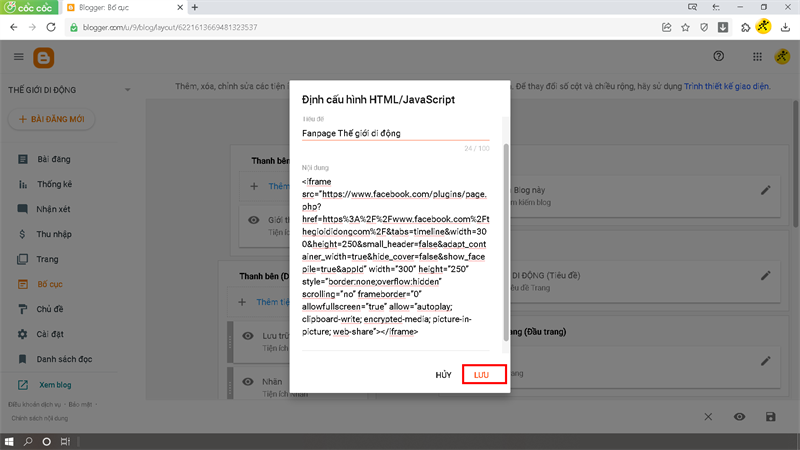This screenshot has width=800, height=450.
Task: Open the Google apps grid
Action: pyautogui.click(x=757, y=57)
